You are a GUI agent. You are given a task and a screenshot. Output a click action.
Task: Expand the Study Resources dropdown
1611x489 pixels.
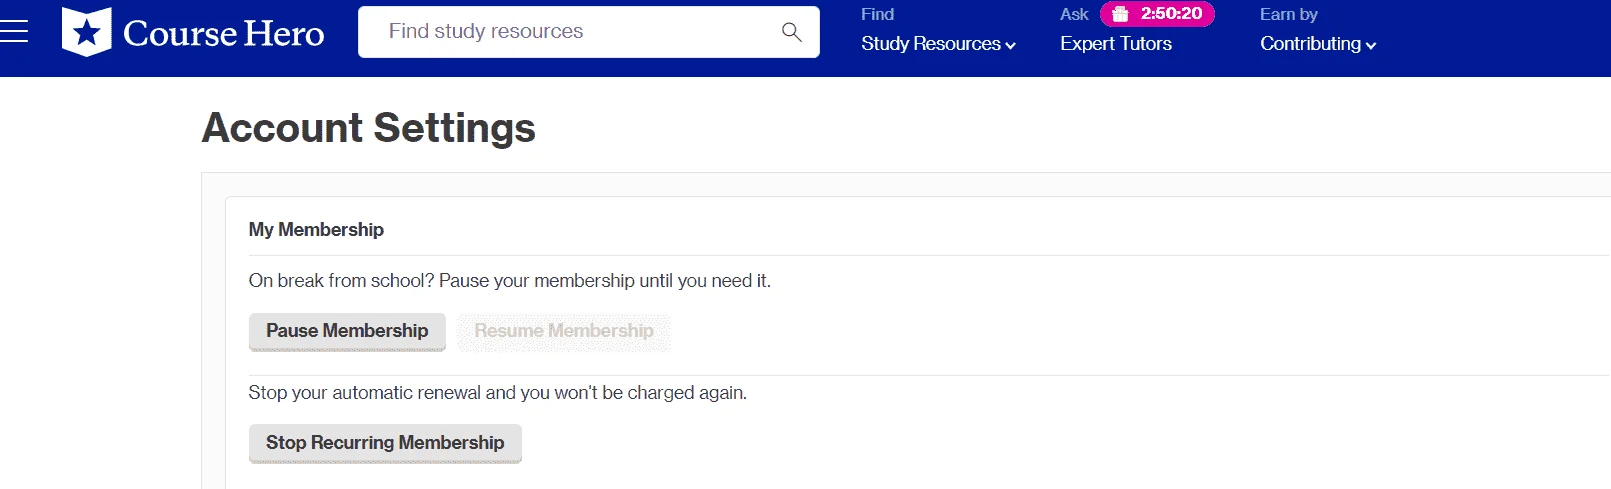pos(938,44)
